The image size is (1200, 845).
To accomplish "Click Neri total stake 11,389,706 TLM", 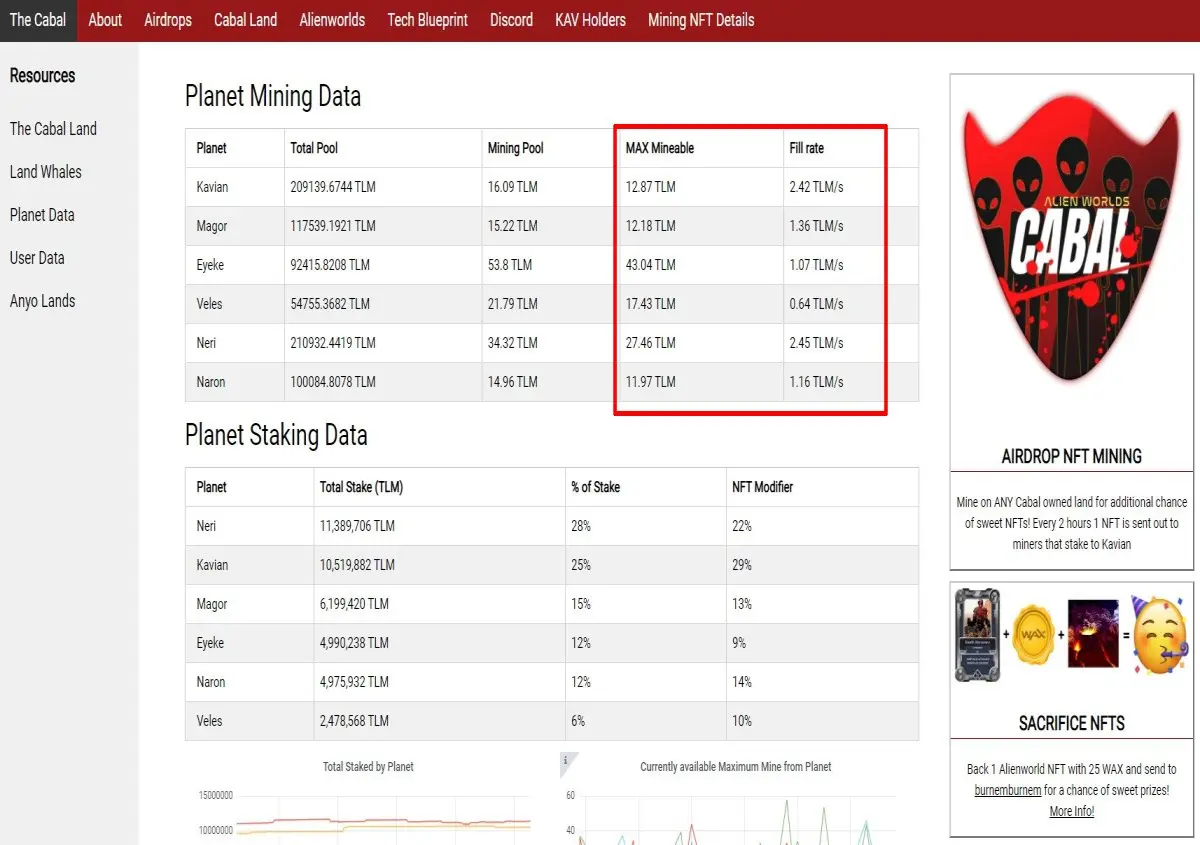I will (357, 526).
